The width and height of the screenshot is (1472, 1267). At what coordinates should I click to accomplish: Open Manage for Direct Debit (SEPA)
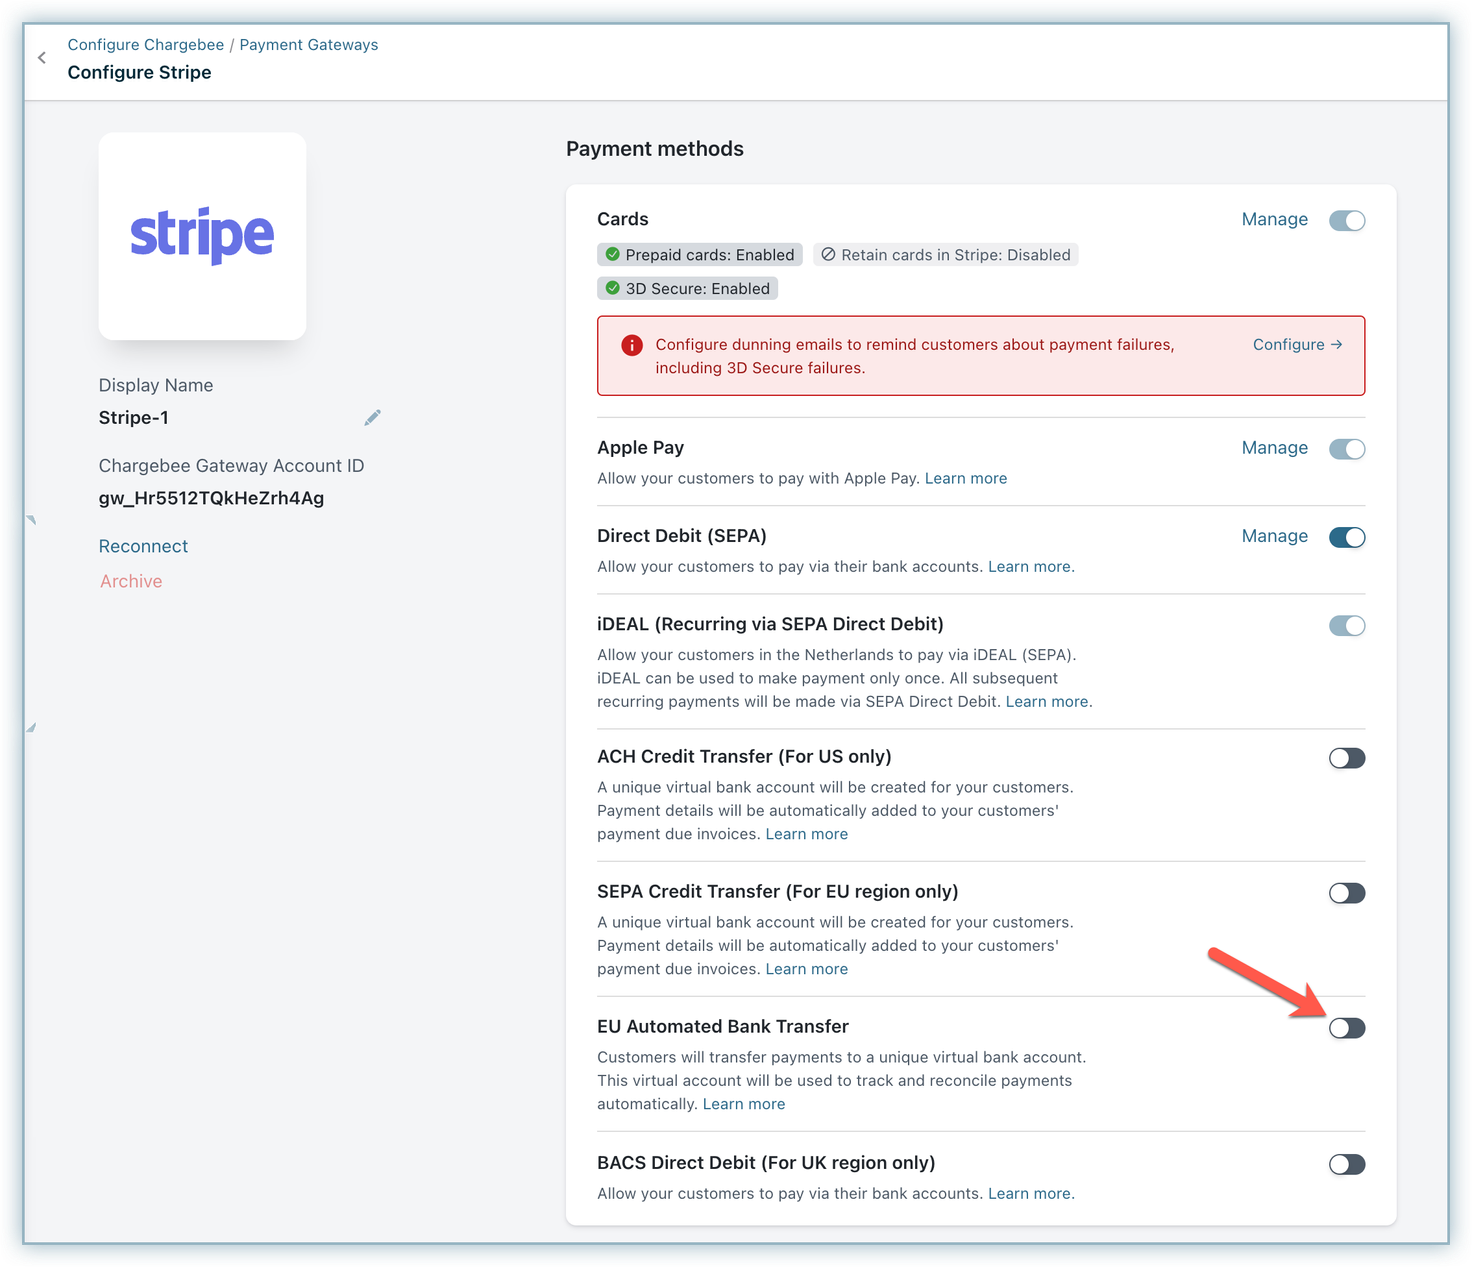pos(1274,536)
